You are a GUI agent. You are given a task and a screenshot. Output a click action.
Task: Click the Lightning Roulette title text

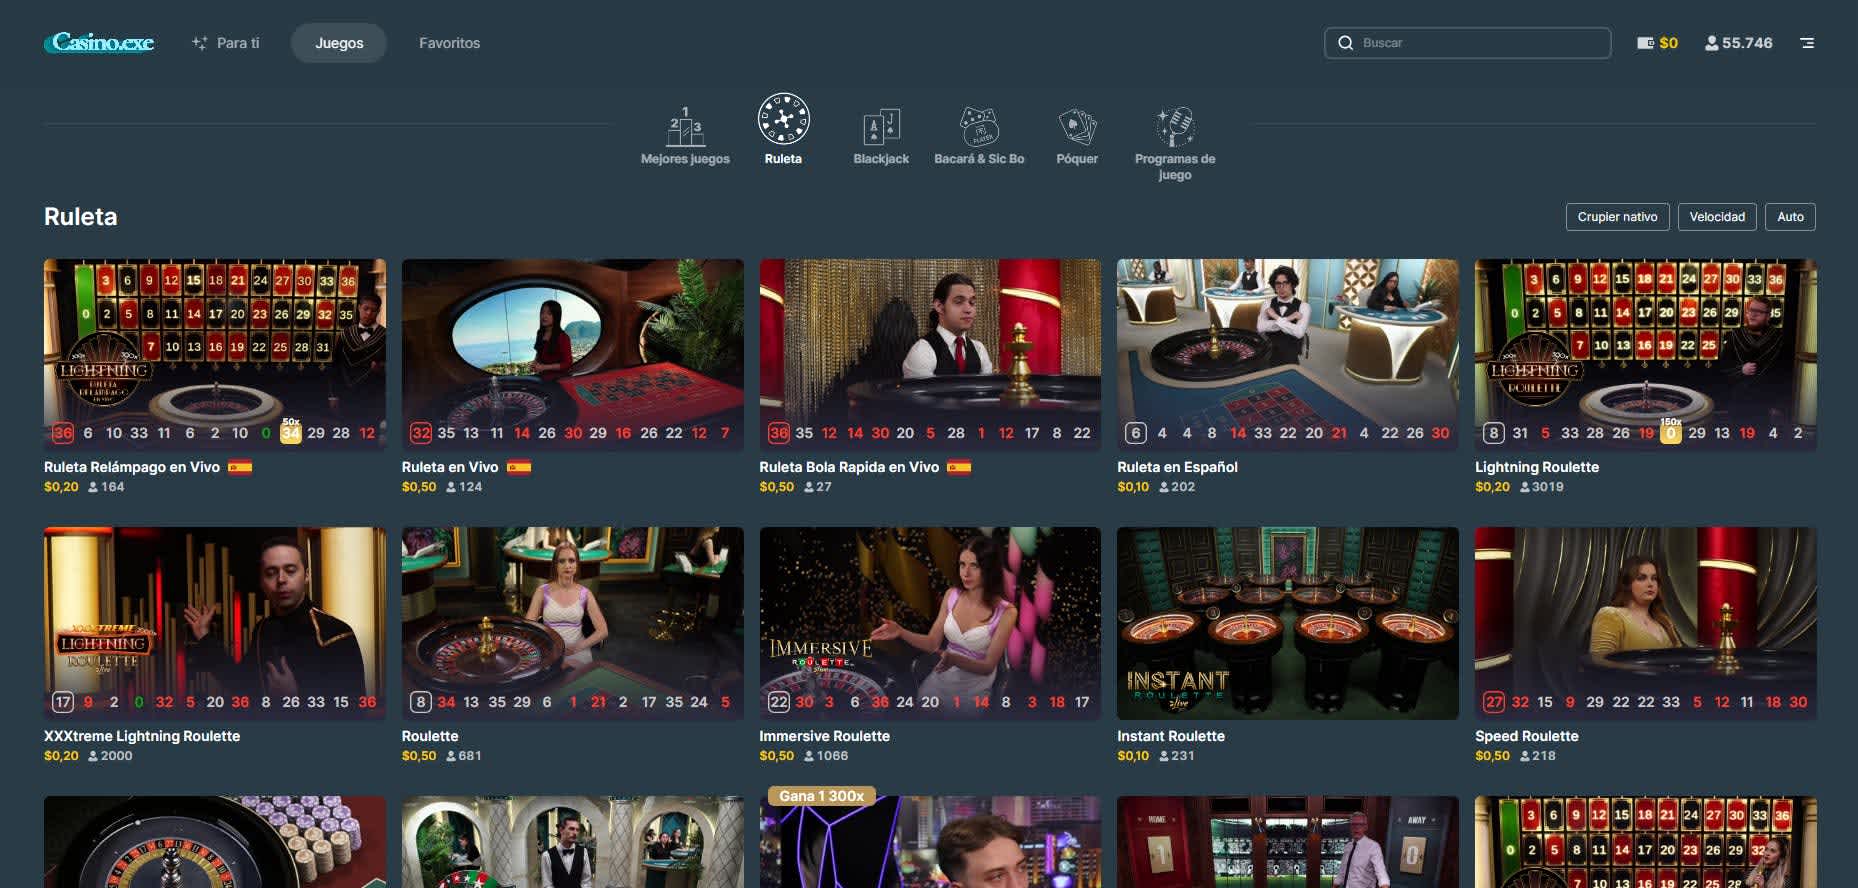1537,467
